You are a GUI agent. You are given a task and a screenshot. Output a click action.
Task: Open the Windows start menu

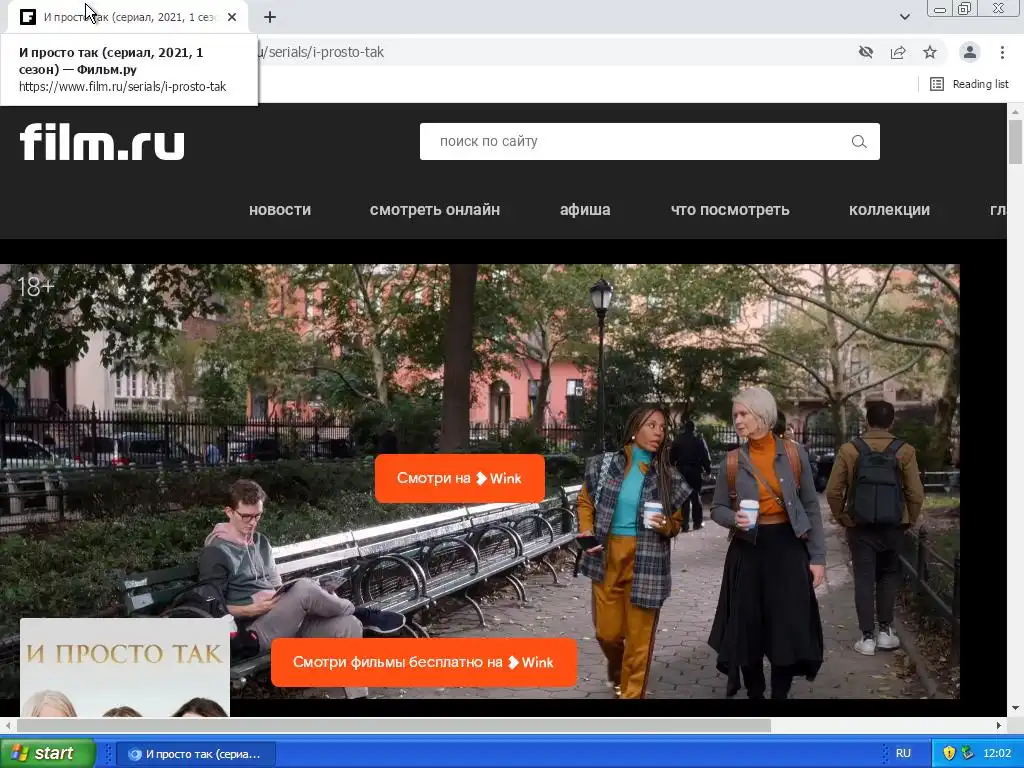coord(47,753)
